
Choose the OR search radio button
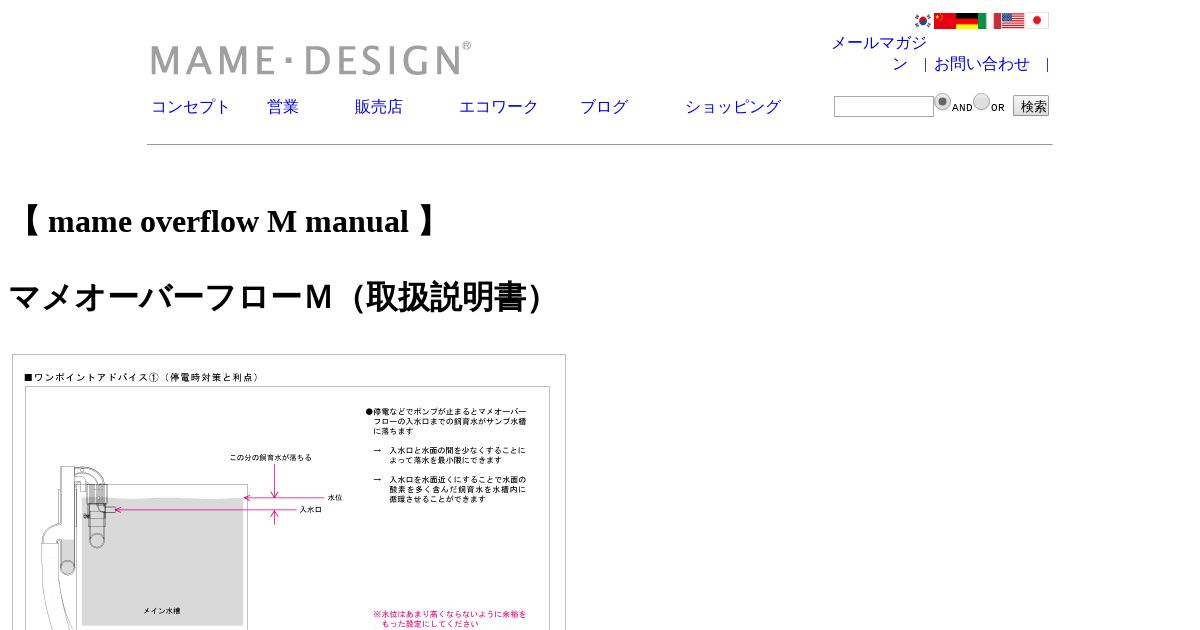pyautogui.click(x=981, y=102)
